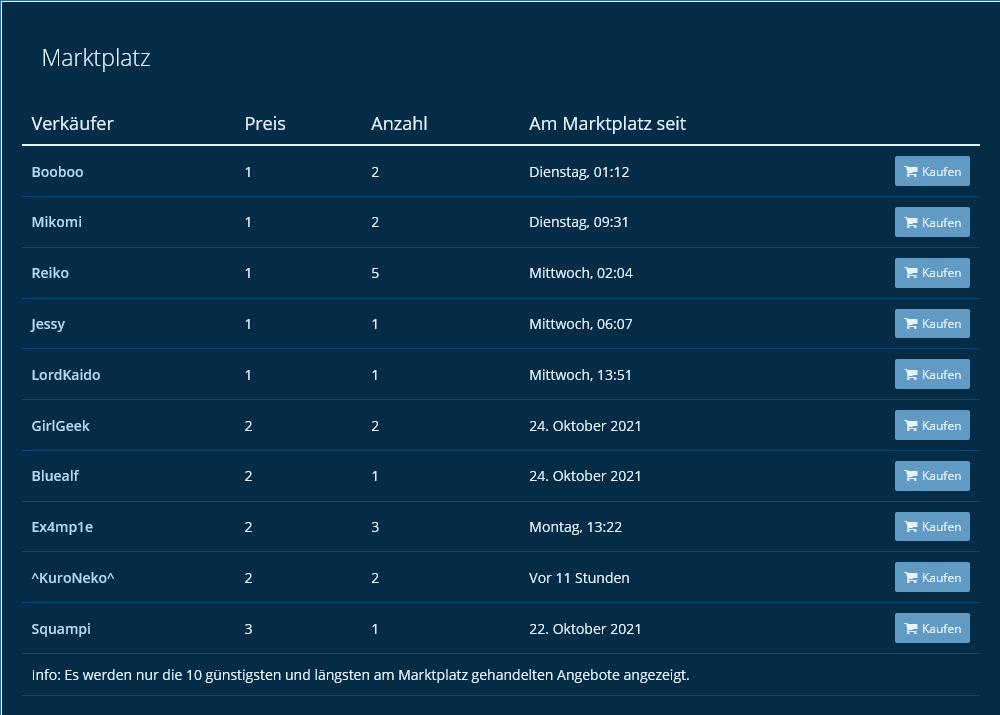The height and width of the screenshot is (715, 1000).
Task: Click the Anzahl column header
Action: (399, 124)
